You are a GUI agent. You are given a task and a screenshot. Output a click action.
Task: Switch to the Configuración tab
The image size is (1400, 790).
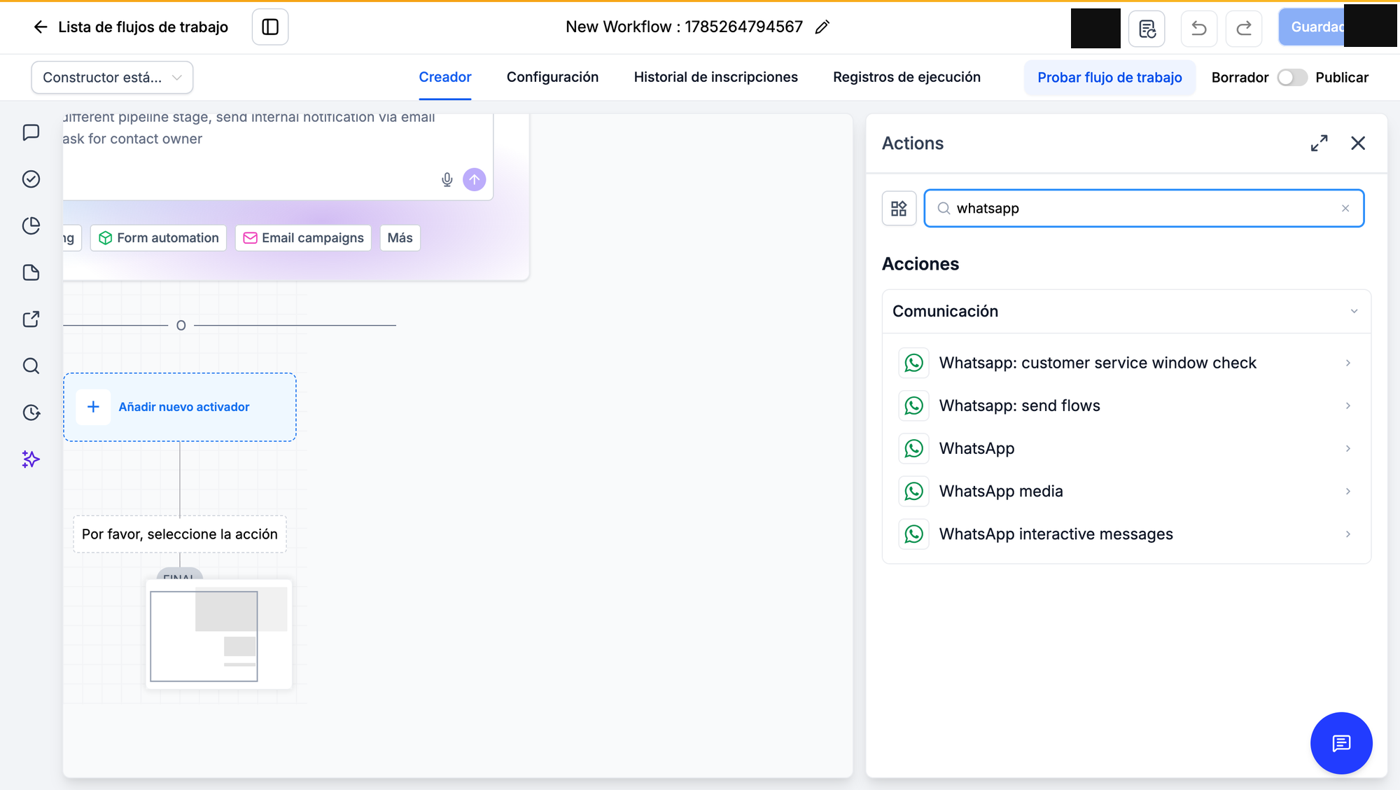[x=552, y=77]
